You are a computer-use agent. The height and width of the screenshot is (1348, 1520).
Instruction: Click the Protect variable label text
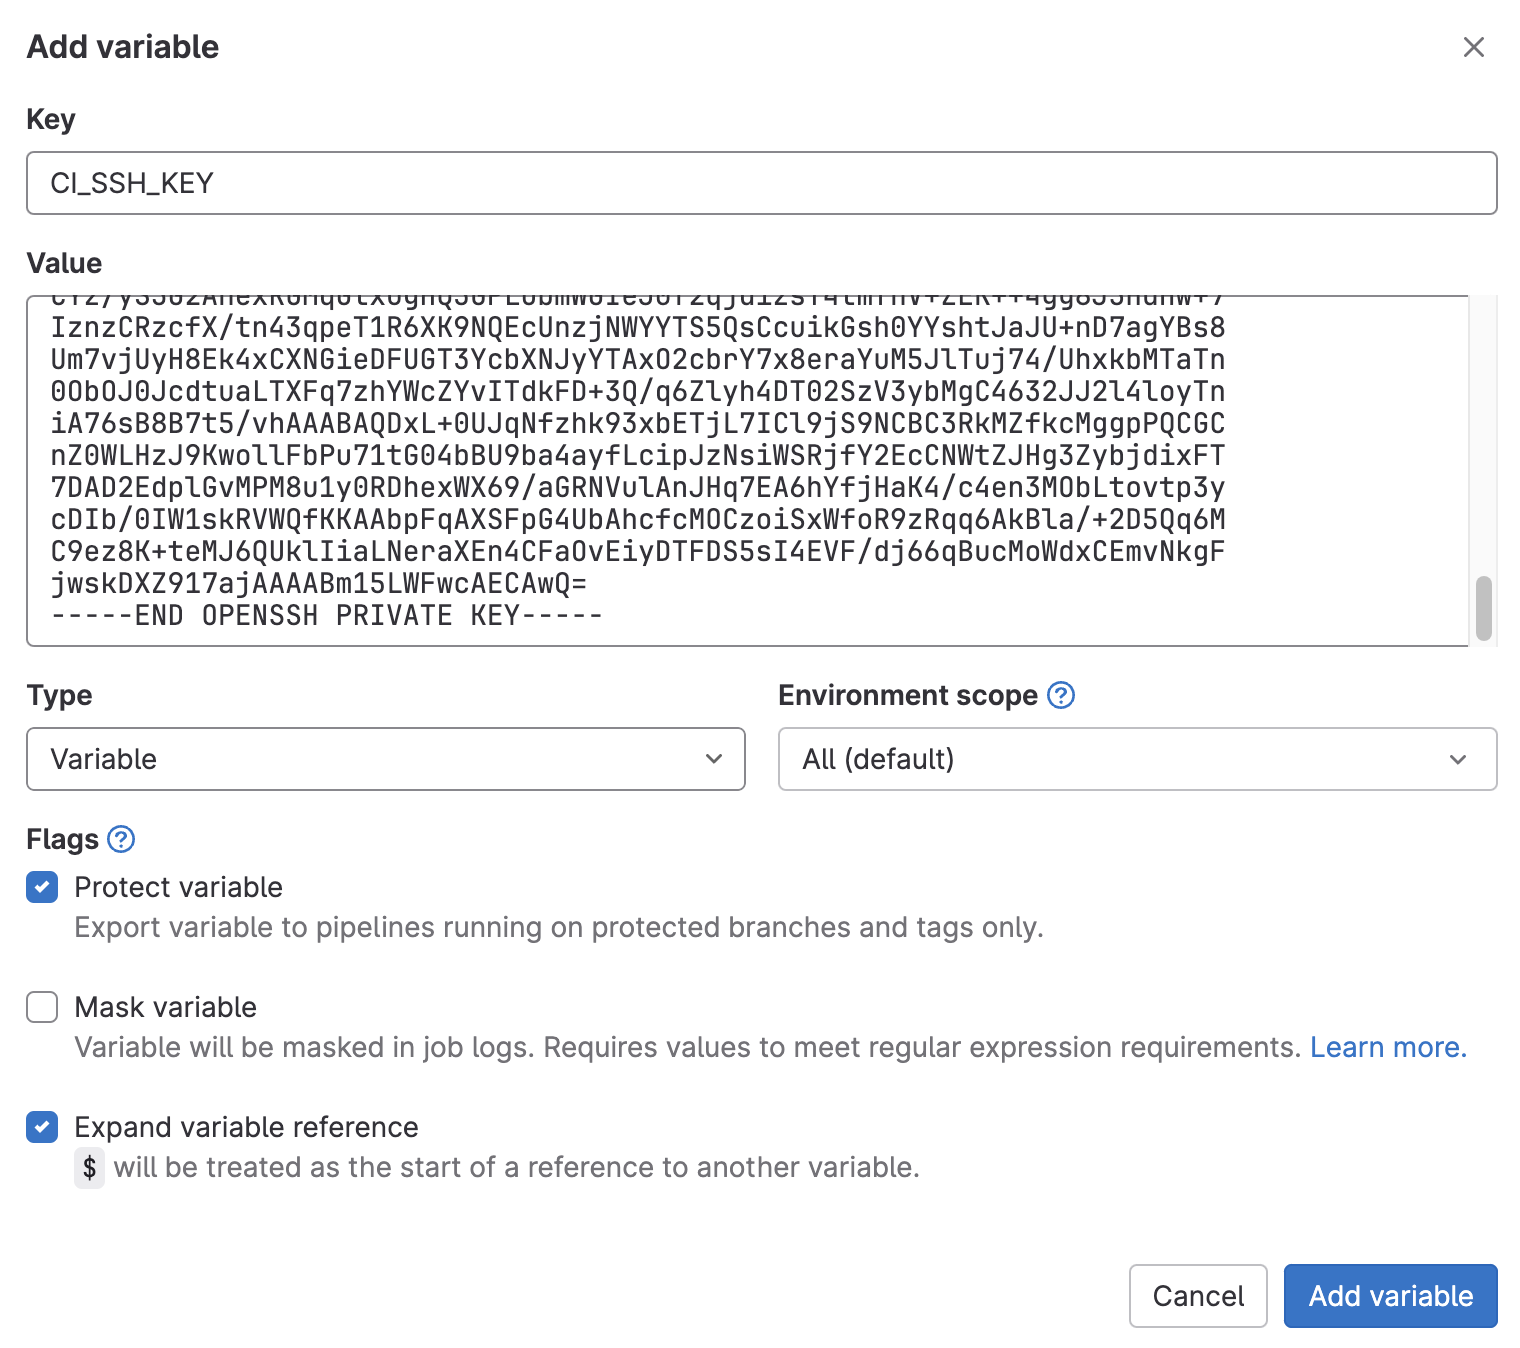[x=179, y=887]
